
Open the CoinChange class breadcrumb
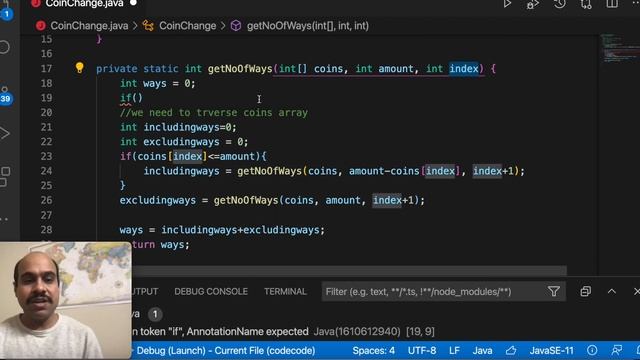tap(187, 26)
